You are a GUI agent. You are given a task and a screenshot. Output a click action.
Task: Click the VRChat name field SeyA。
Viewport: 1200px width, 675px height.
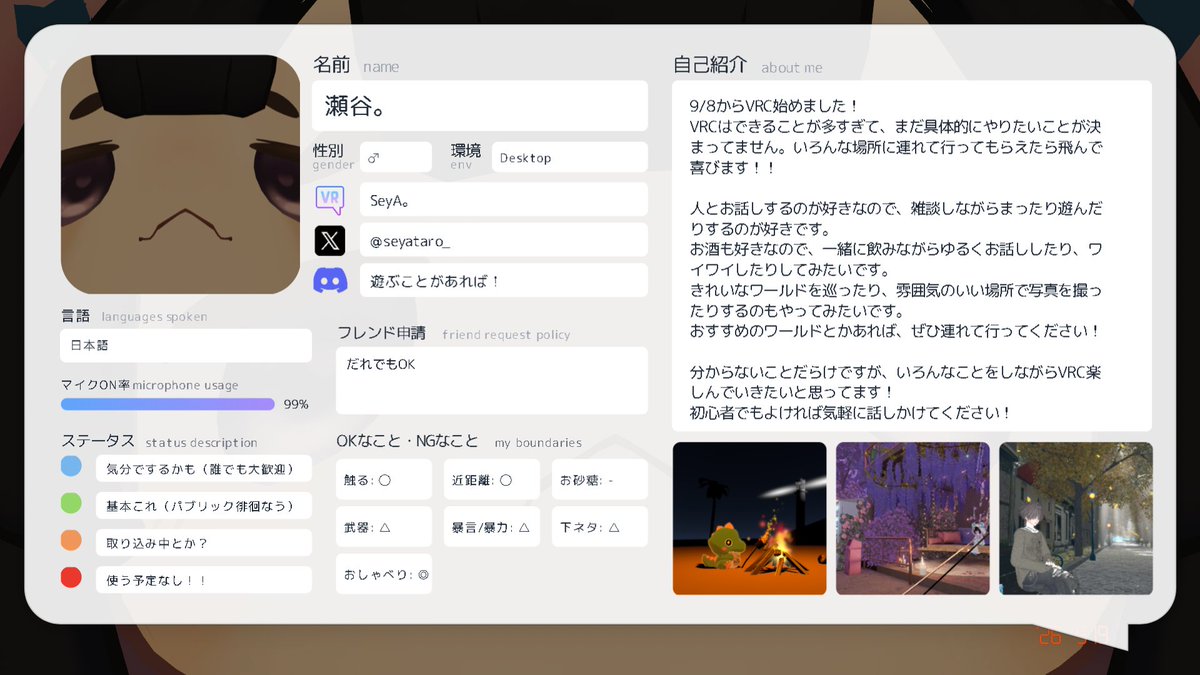[504, 199]
